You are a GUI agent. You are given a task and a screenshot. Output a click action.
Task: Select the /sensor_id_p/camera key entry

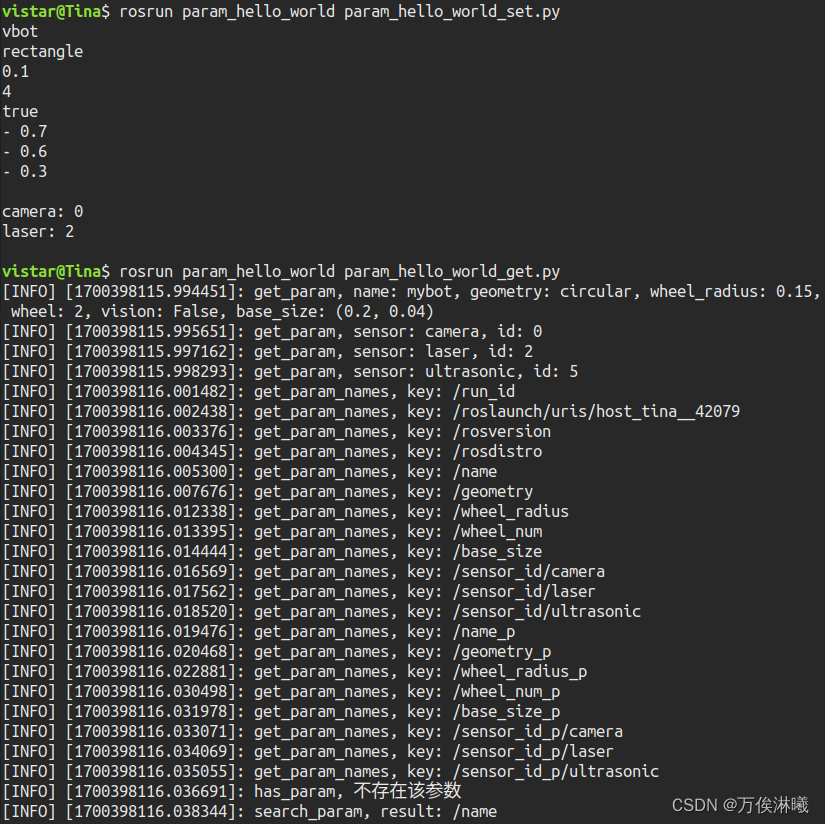click(x=538, y=732)
